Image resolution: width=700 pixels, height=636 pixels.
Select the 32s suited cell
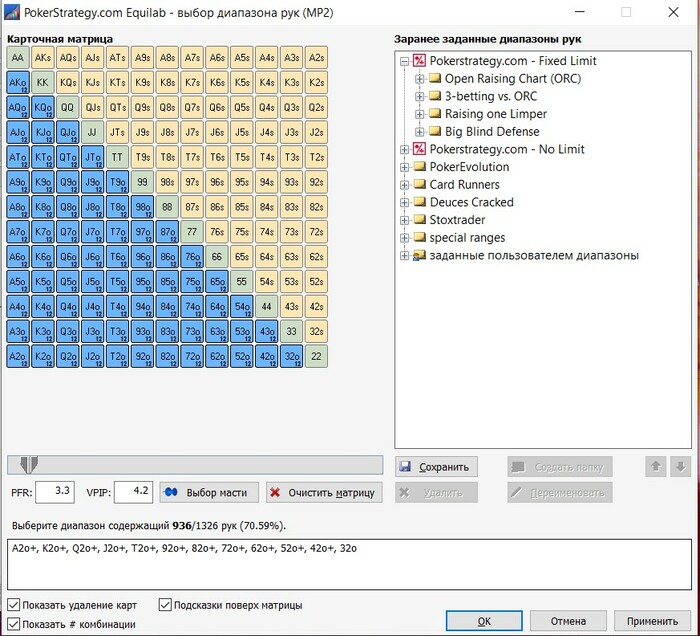click(x=317, y=332)
